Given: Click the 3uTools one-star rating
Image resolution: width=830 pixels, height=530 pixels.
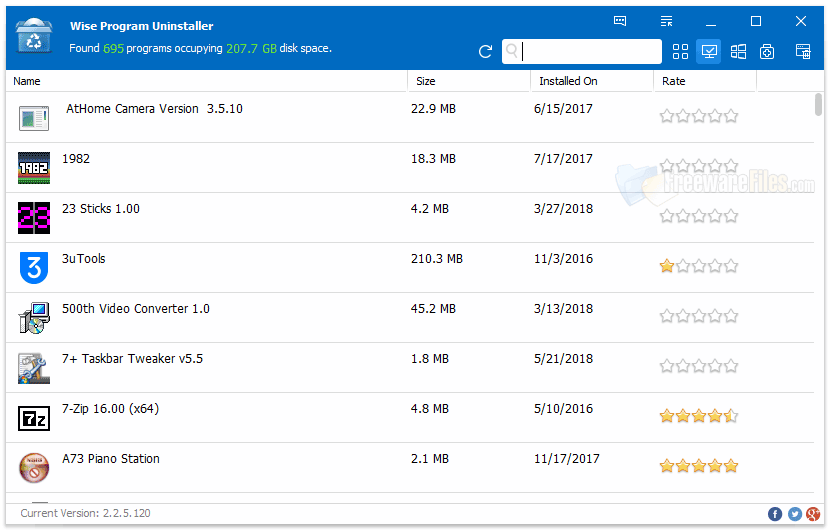Looking at the screenshot, I should coord(699,266).
